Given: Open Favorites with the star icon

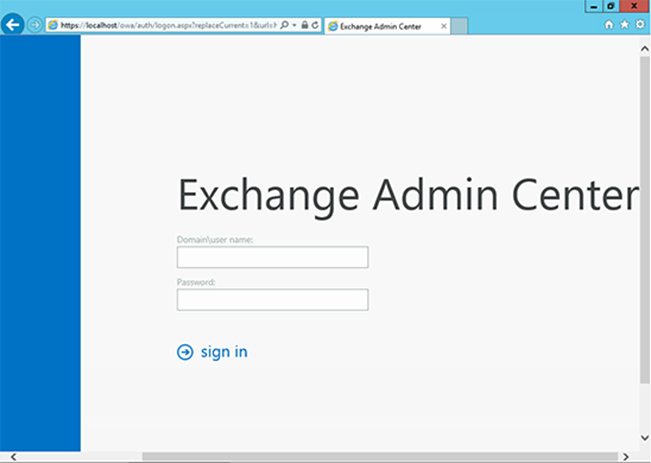Looking at the screenshot, I should (624, 25).
